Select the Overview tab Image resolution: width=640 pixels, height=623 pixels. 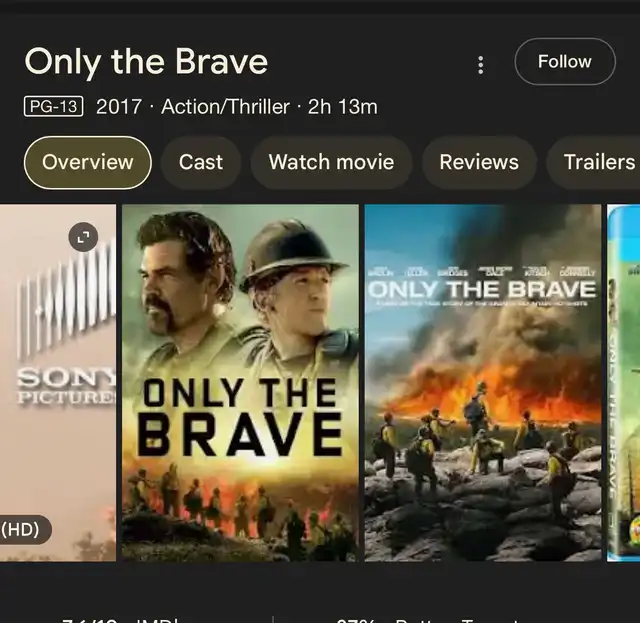(88, 162)
